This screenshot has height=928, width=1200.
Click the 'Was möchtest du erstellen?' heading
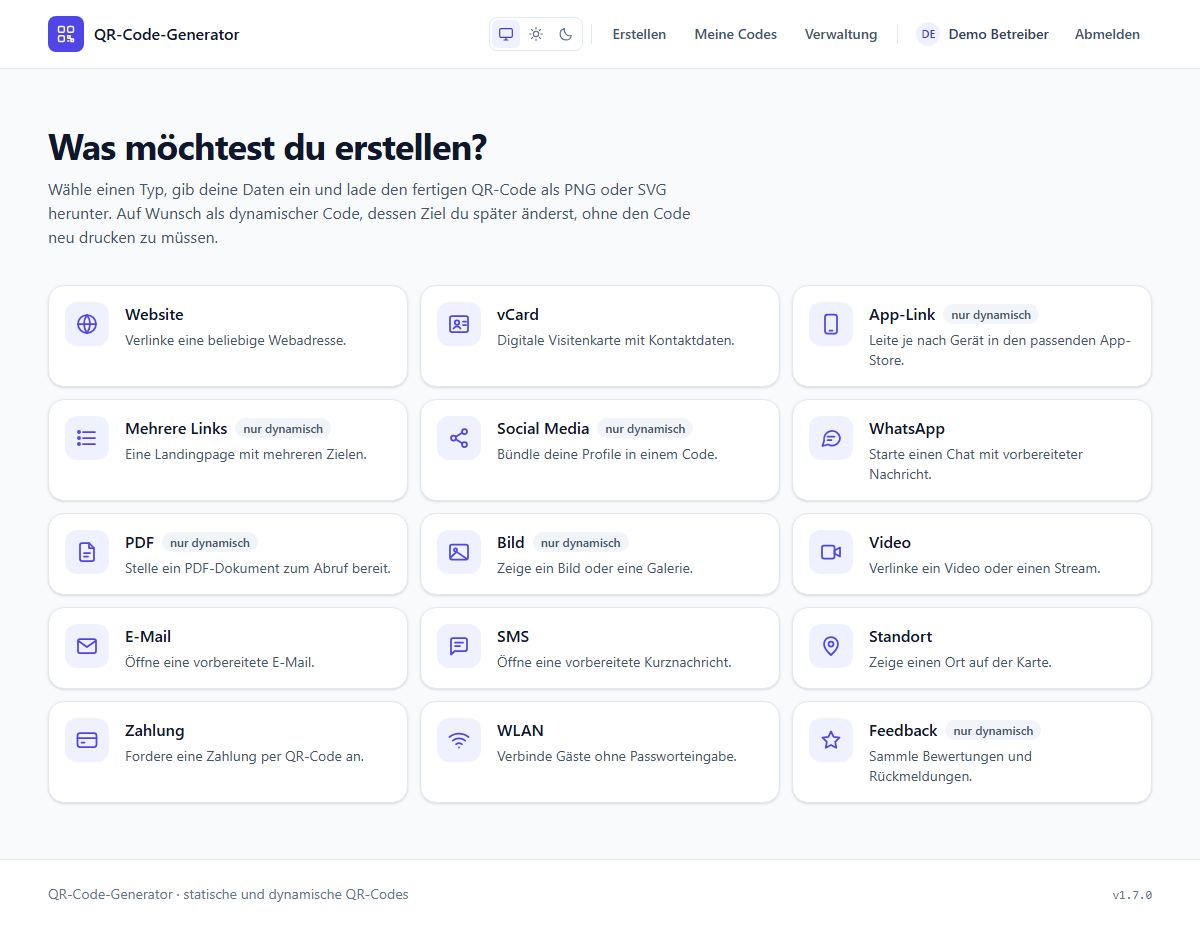tap(267, 147)
